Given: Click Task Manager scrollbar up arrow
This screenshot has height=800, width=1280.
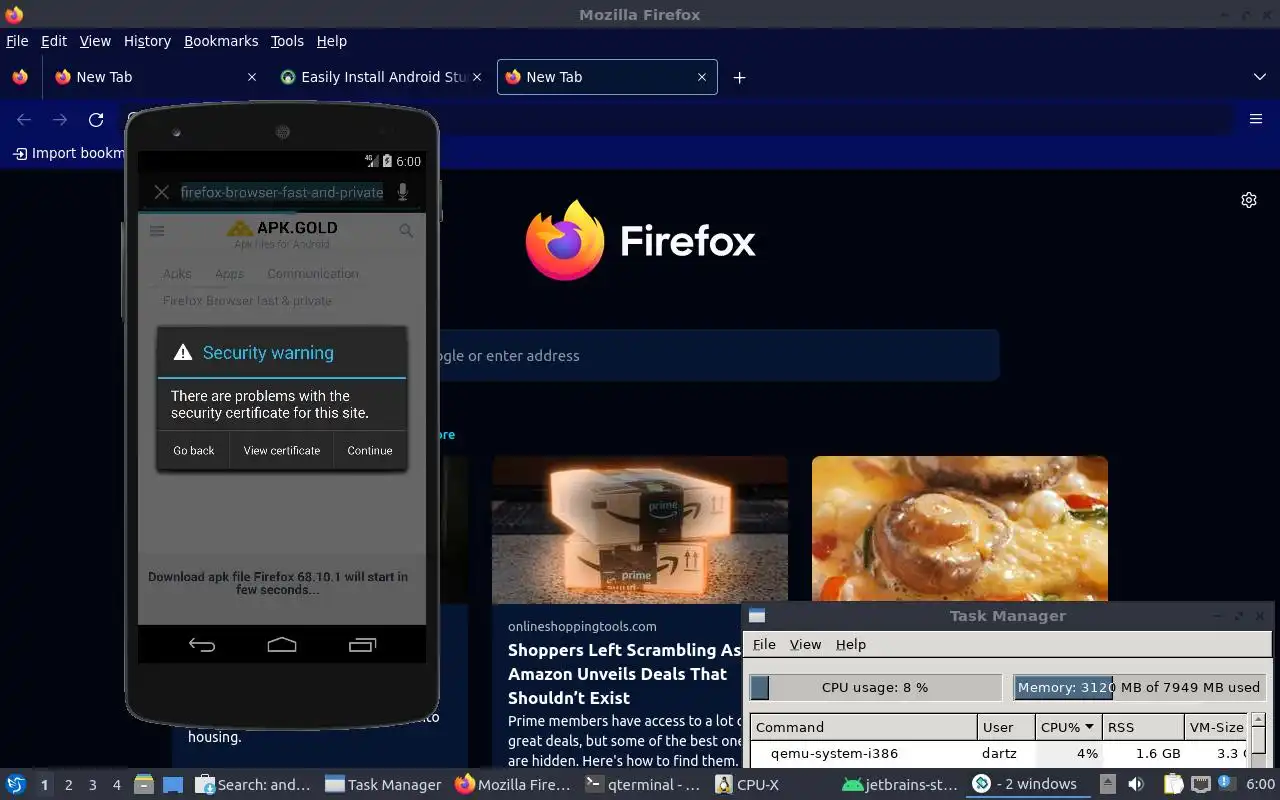Looking at the screenshot, I should point(1258,720).
